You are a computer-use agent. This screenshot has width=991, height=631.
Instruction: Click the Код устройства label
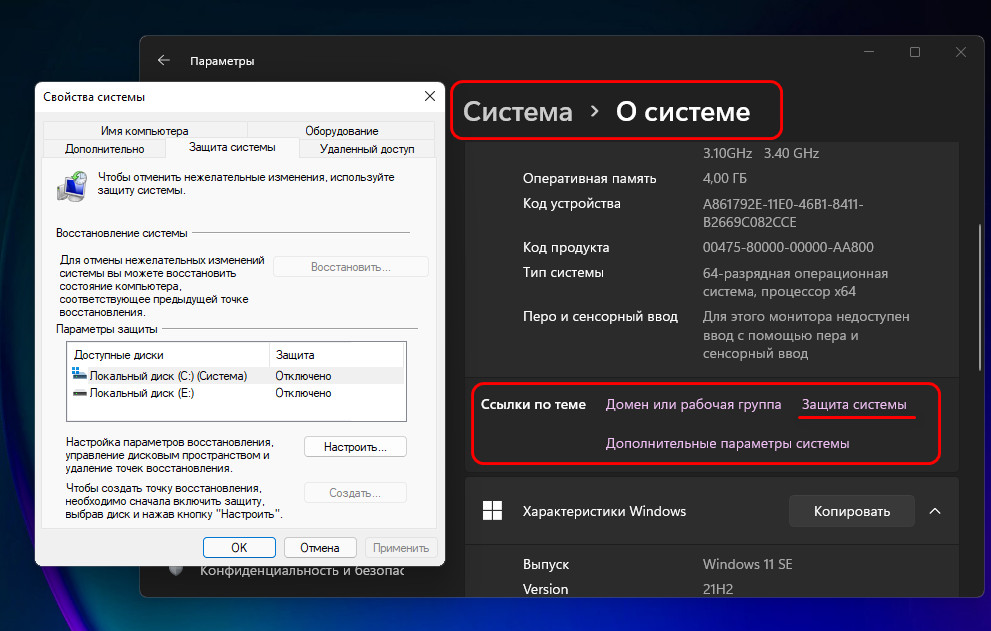(571, 204)
